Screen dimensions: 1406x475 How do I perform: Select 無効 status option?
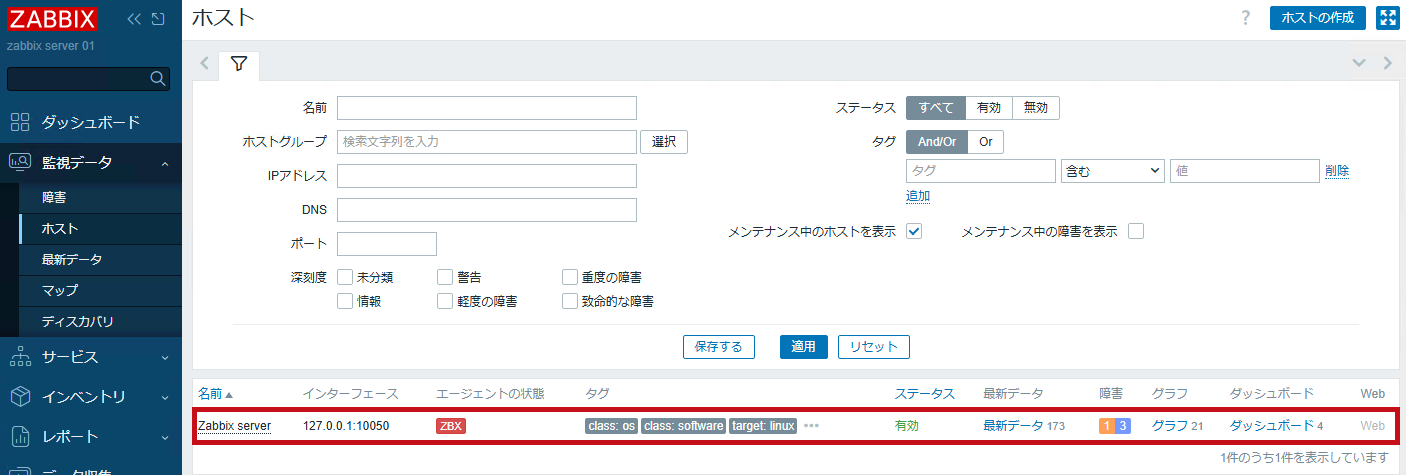[x=1036, y=108]
